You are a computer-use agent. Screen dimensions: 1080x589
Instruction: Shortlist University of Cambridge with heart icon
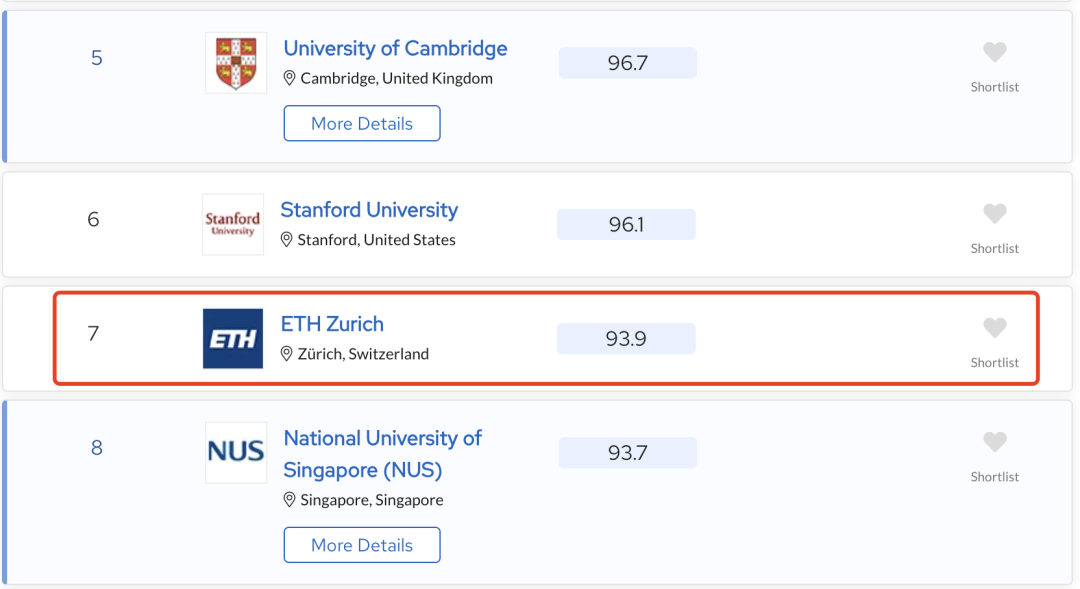pyautogui.click(x=994, y=52)
